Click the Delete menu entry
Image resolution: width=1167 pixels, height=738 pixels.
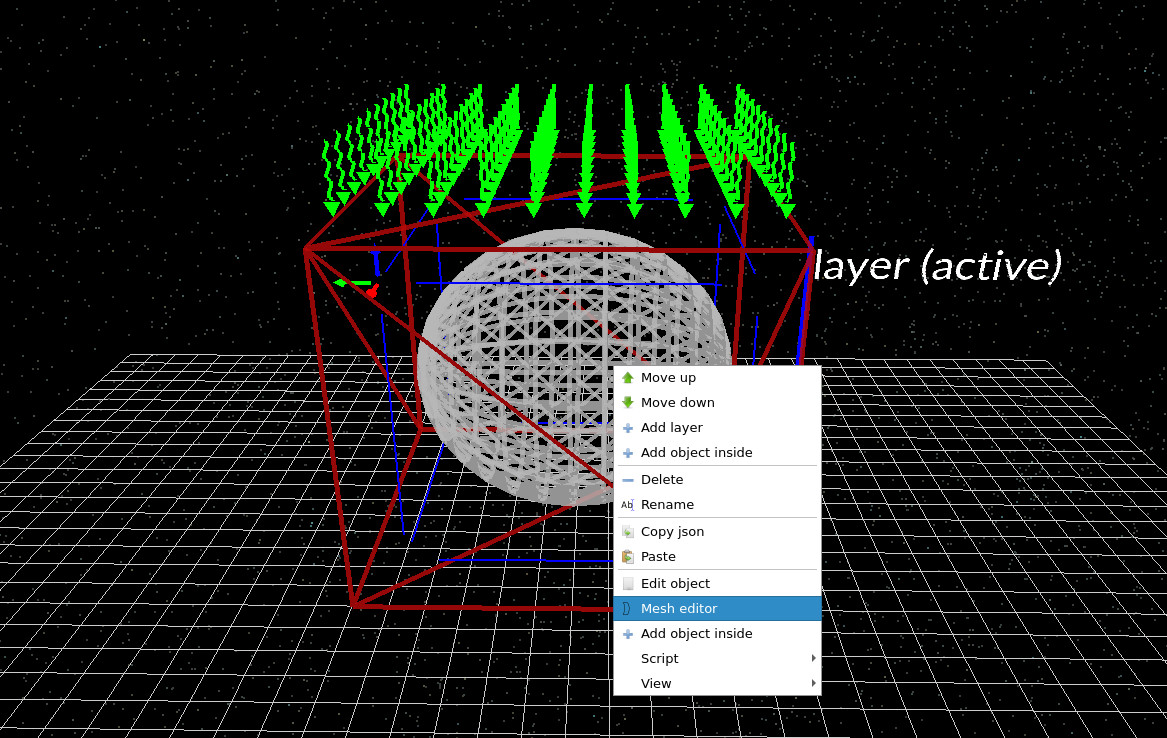click(662, 479)
